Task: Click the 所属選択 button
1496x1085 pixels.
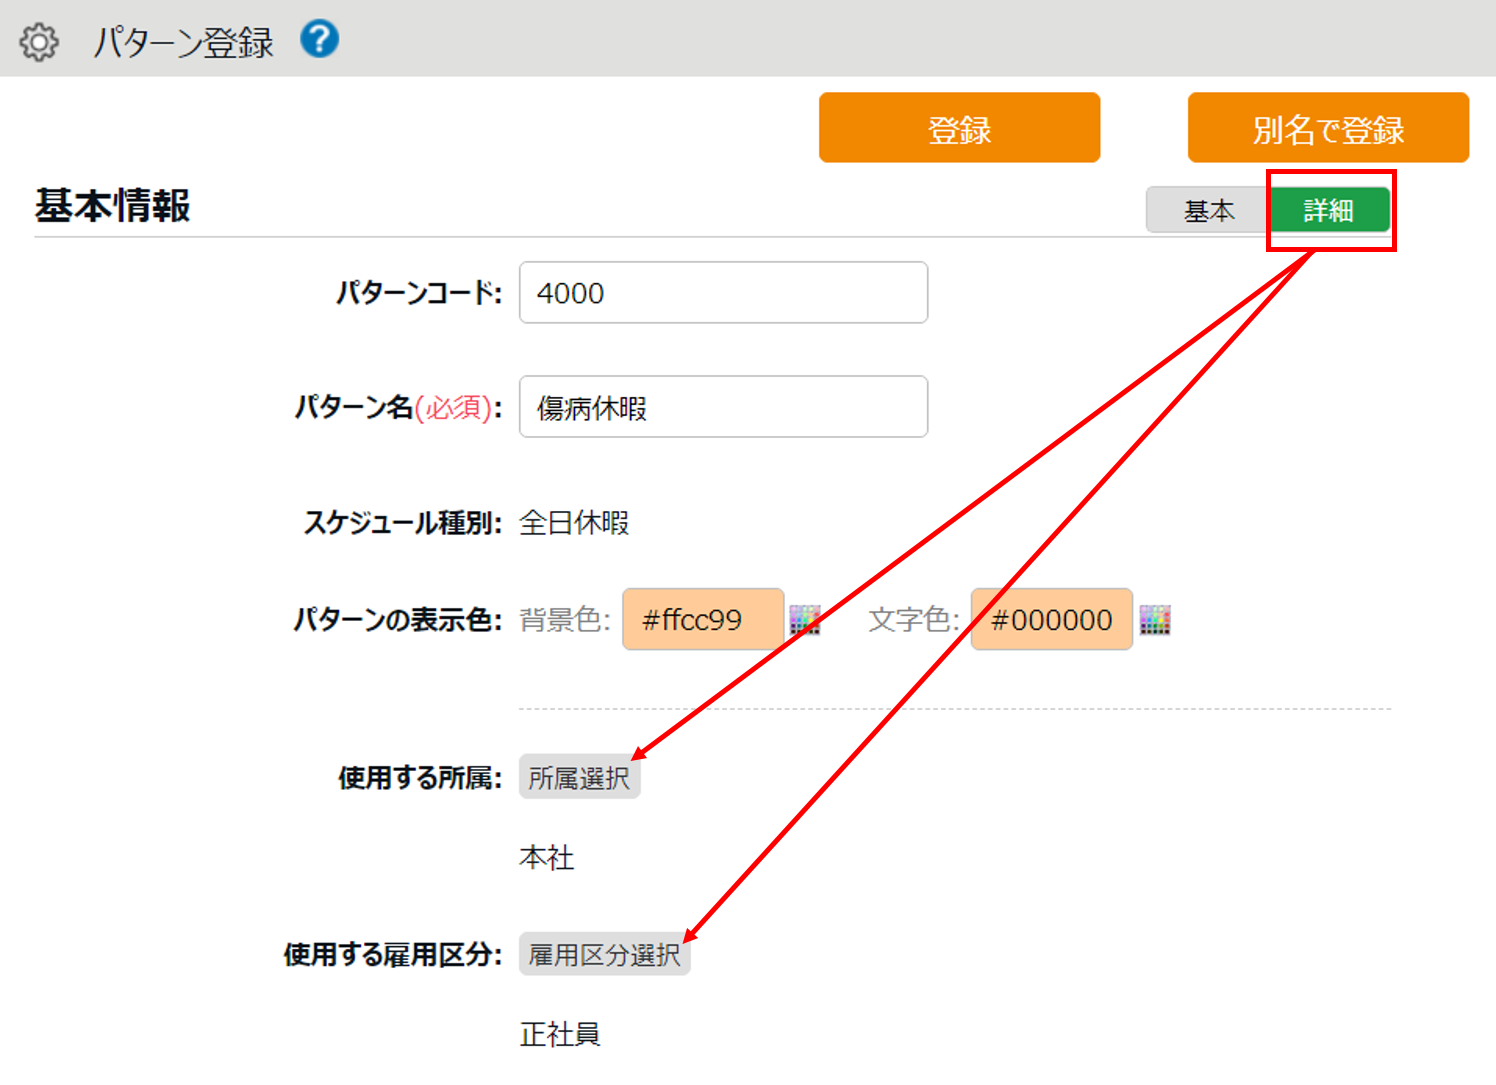Action: point(579,777)
